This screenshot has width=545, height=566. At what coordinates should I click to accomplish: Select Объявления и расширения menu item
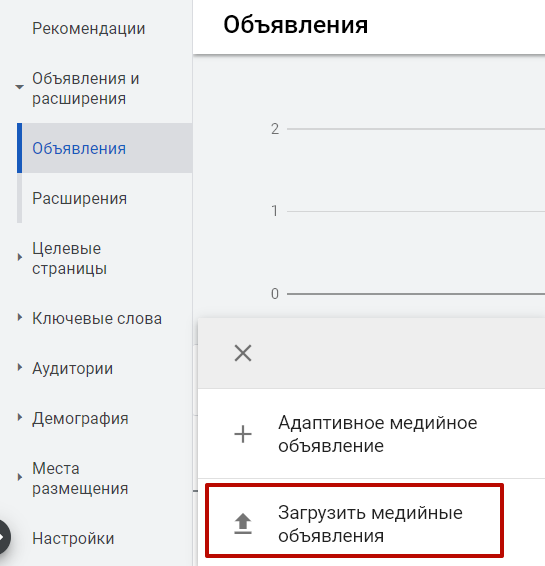point(86,88)
